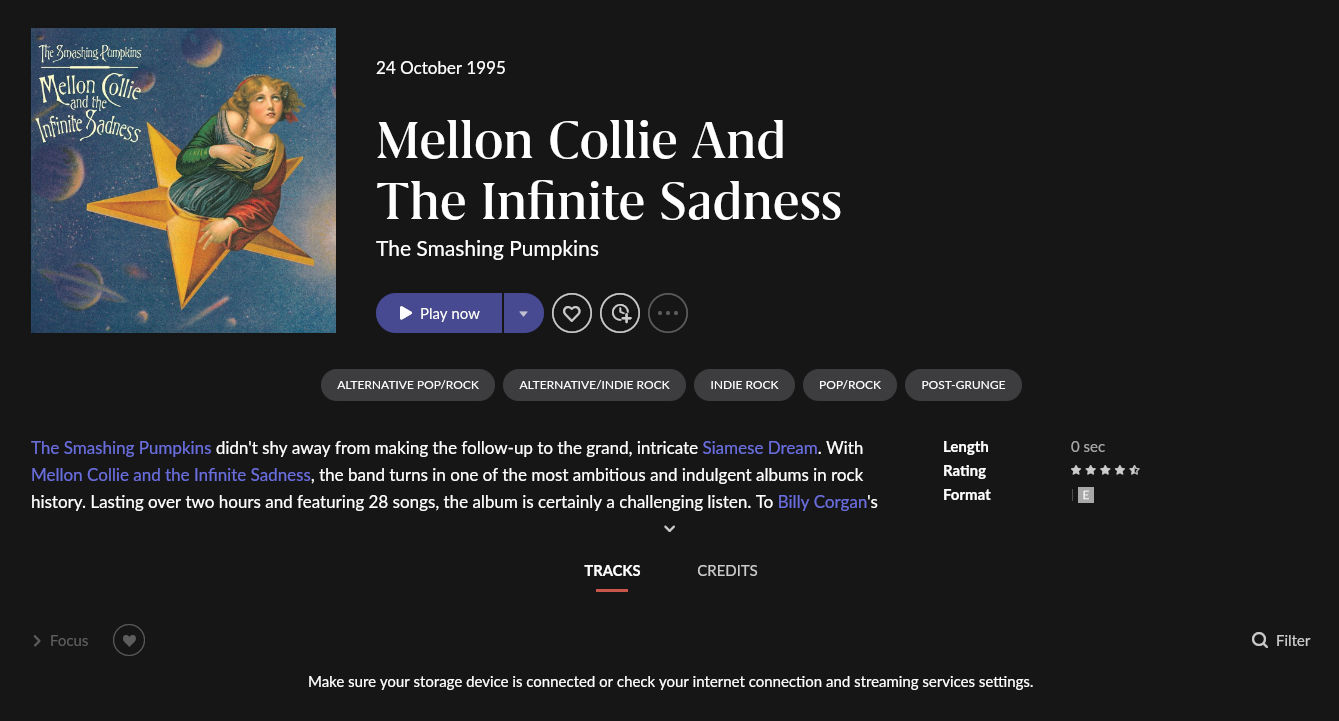Click the add-to-queue clock icon
The width and height of the screenshot is (1339, 721).
click(620, 313)
